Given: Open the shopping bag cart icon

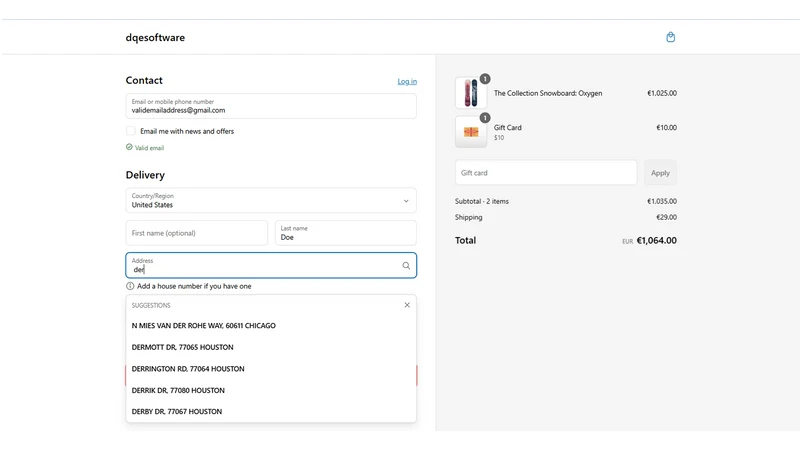Looking at the screenshot, I should (670, 37).
